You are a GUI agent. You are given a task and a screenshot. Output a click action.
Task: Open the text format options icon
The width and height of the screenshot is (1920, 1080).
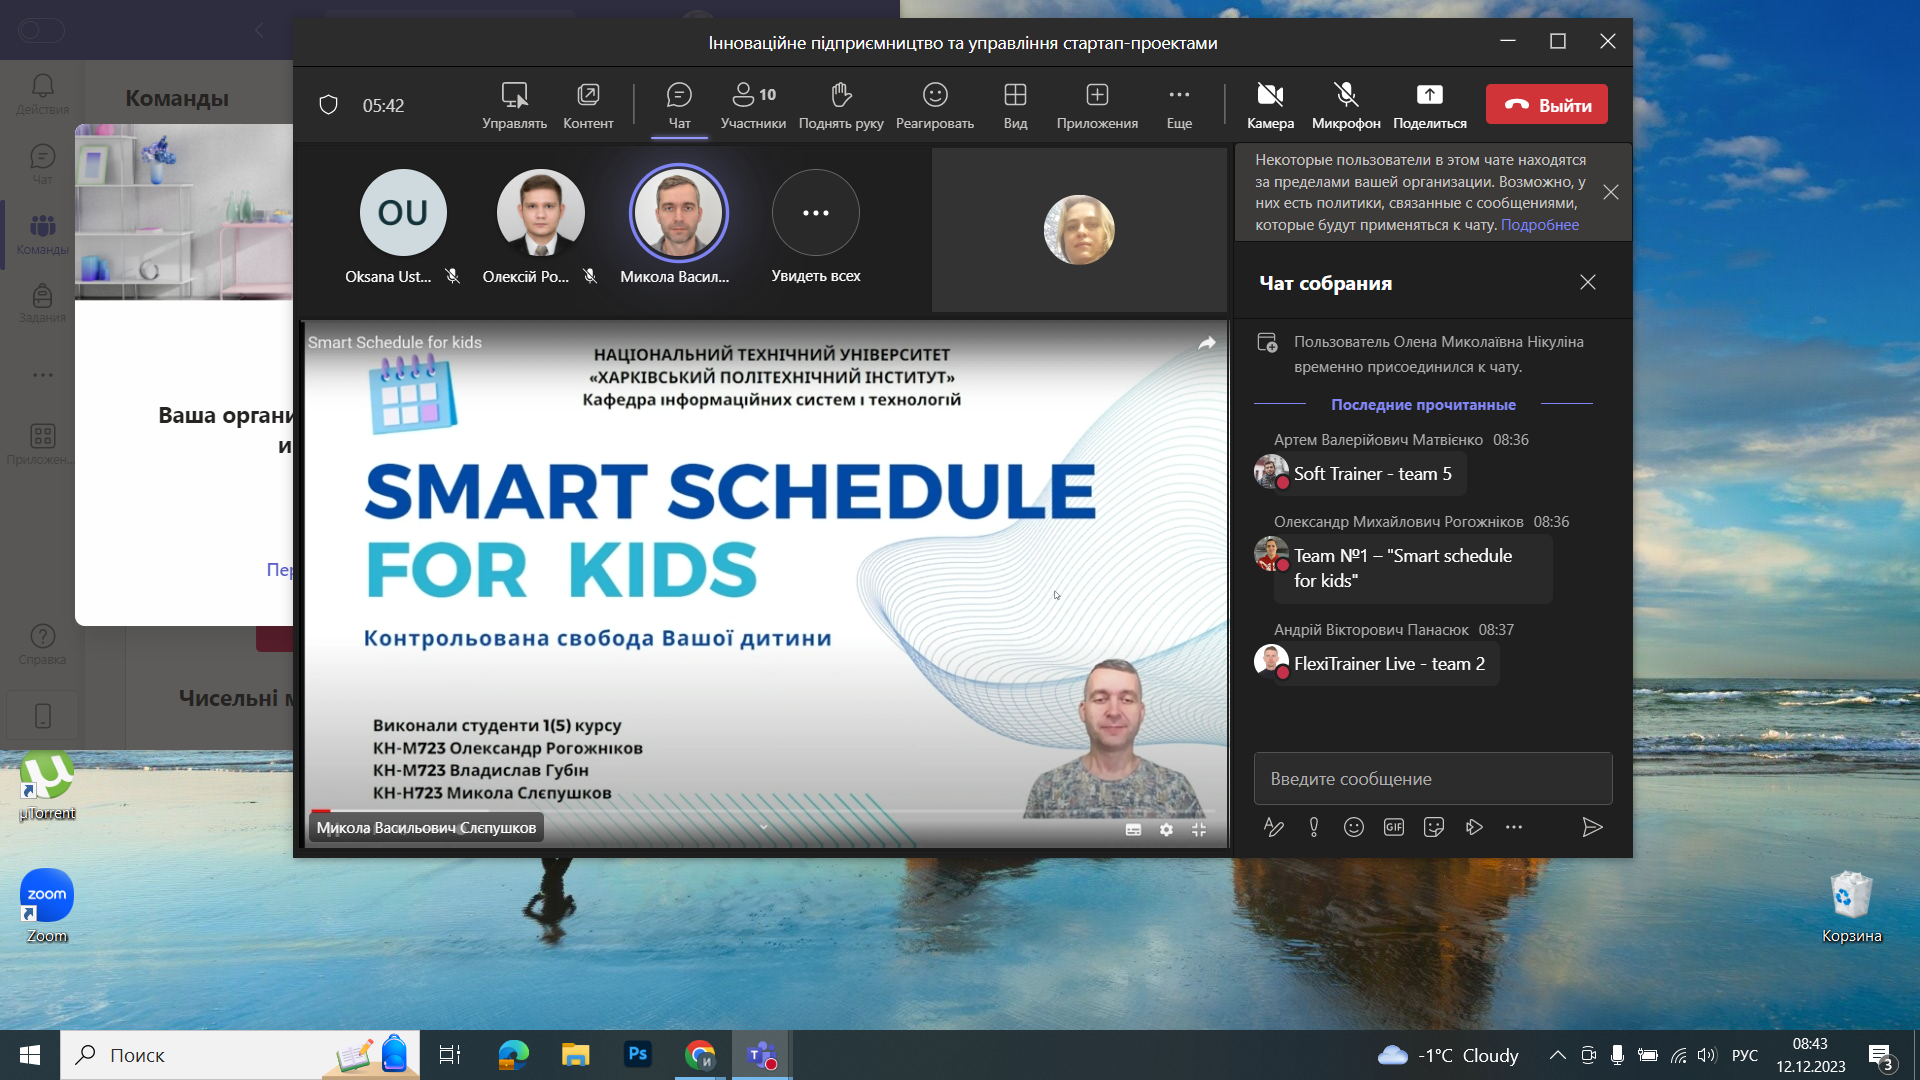1273,827
